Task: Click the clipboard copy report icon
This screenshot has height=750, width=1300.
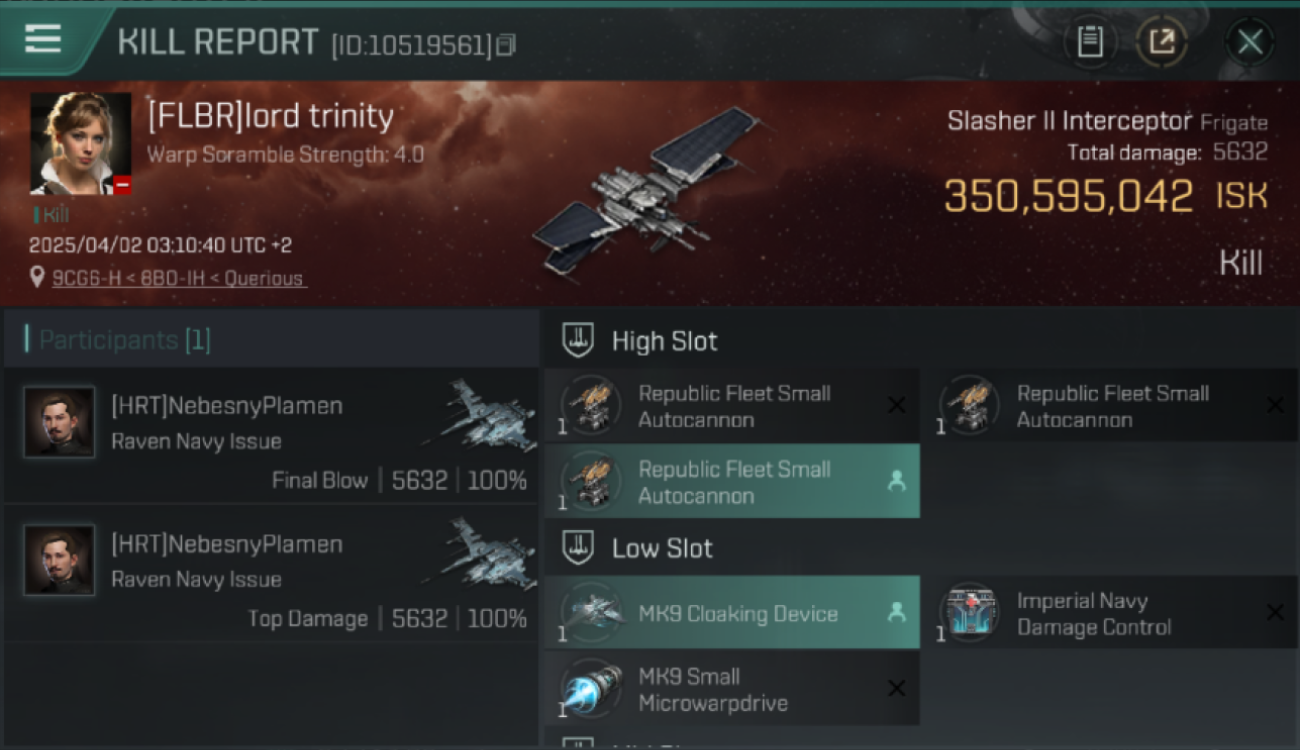Action: [1090, 42]
